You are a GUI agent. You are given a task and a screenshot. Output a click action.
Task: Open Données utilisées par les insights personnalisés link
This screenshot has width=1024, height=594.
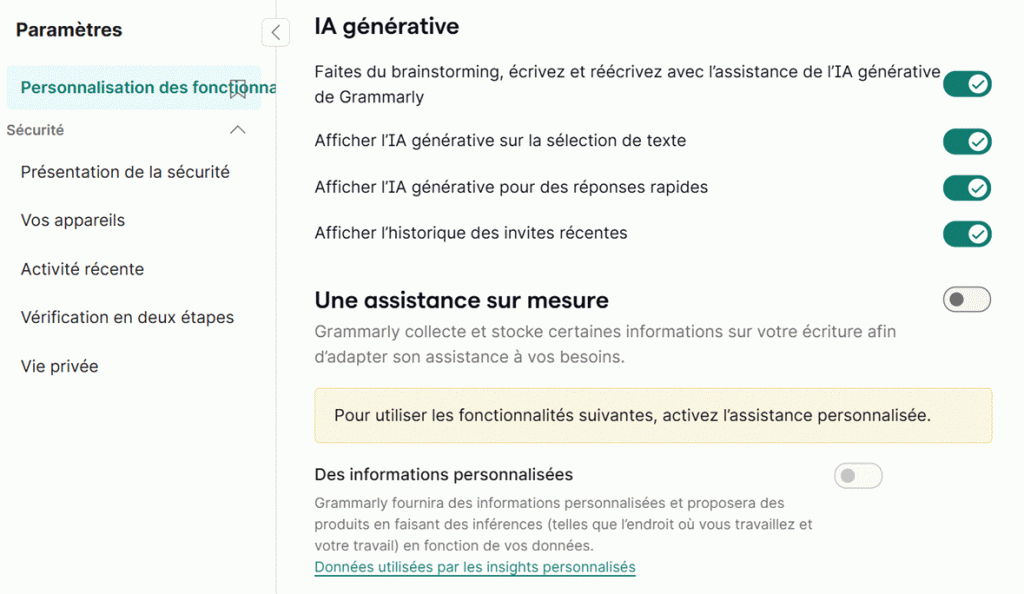[x=475, y=567]
